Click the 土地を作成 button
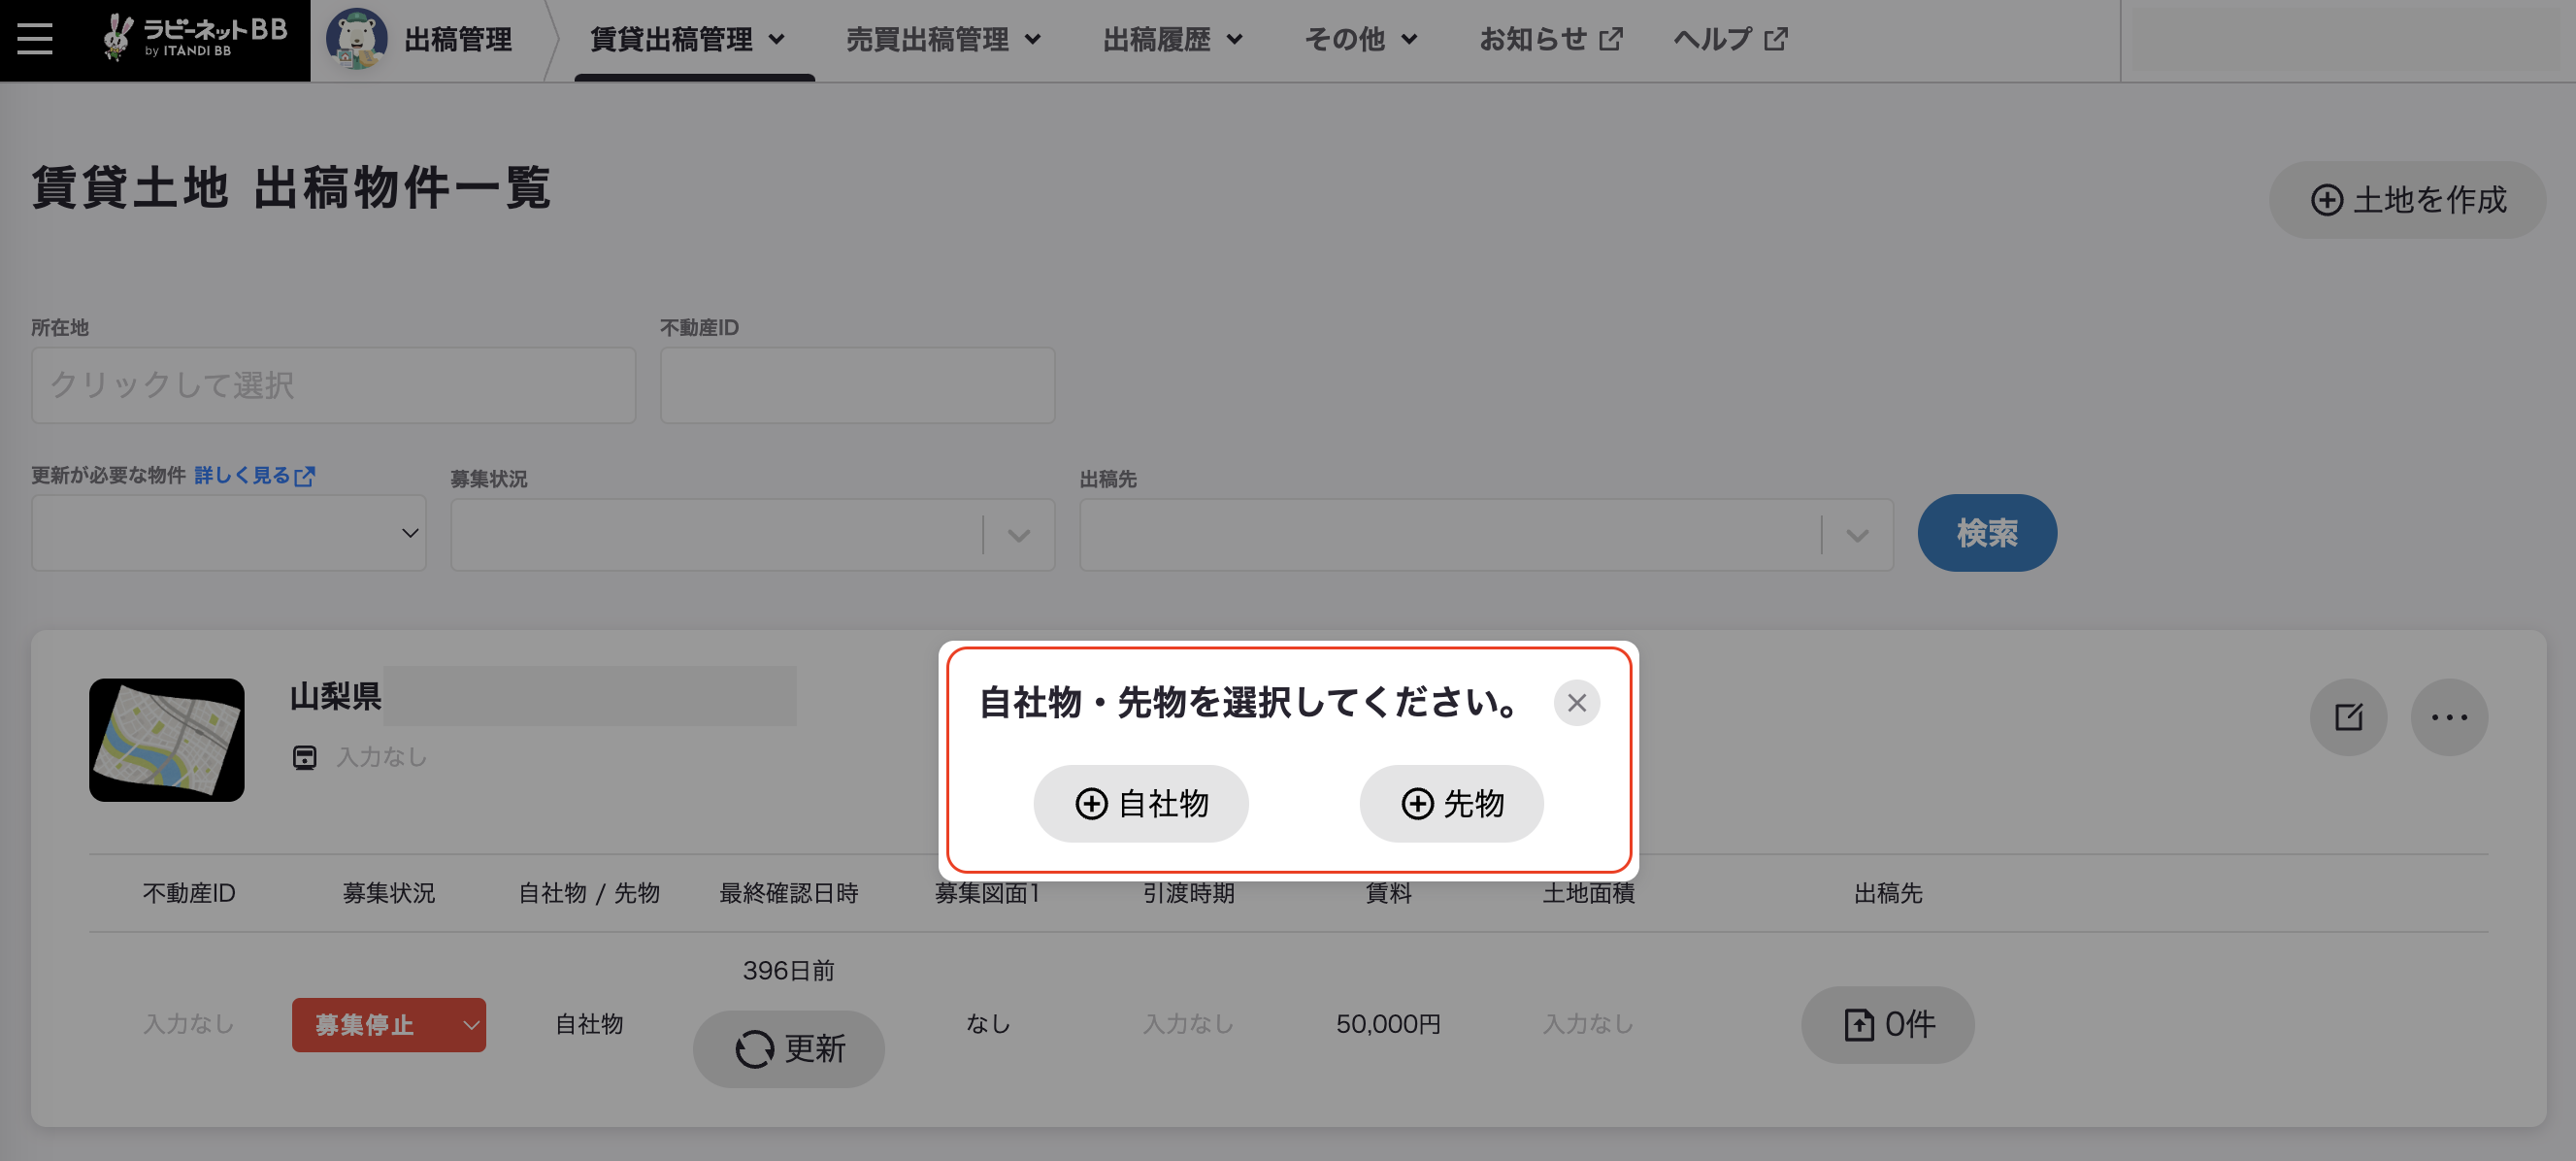Viewport: 2576px width, 1161px height. (2408, 200)
